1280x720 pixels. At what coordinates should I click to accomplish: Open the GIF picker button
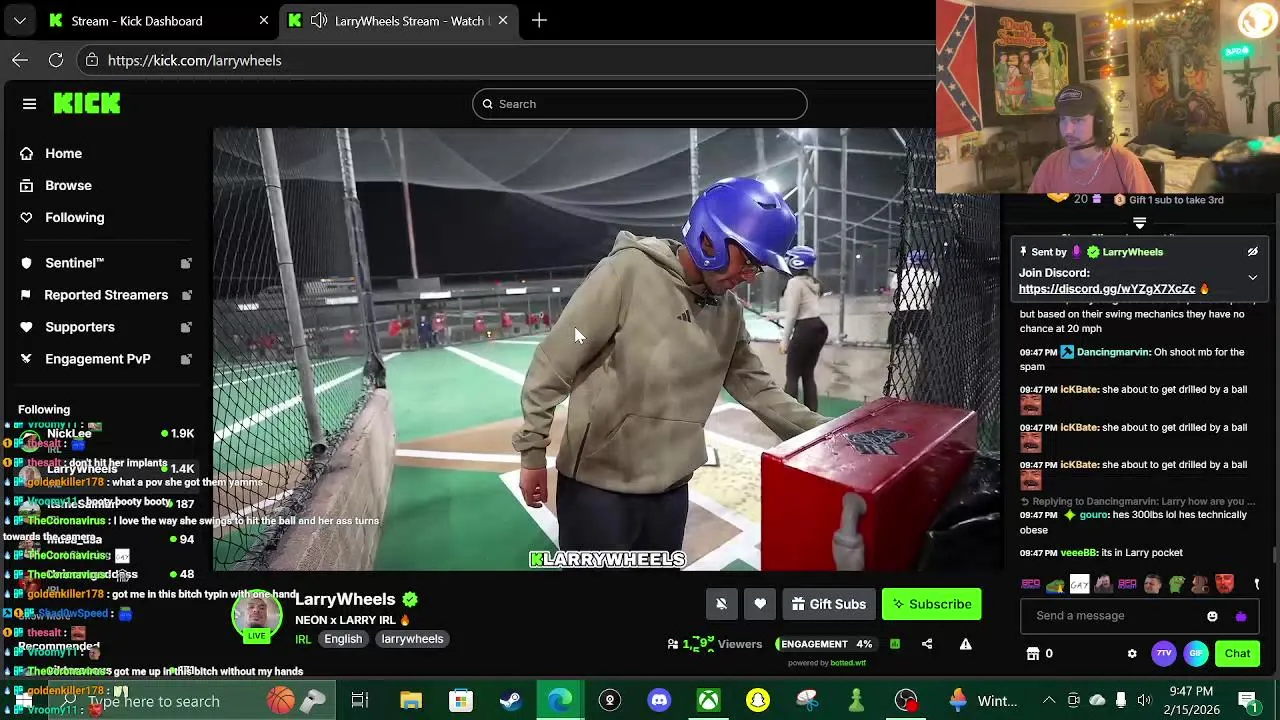tap(1196, 654)
